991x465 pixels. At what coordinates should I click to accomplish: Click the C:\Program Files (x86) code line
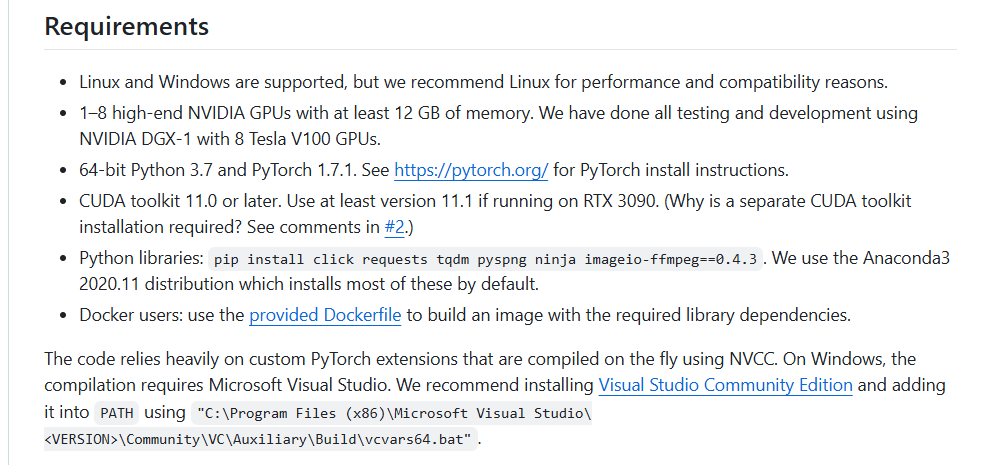pos(392,413)
